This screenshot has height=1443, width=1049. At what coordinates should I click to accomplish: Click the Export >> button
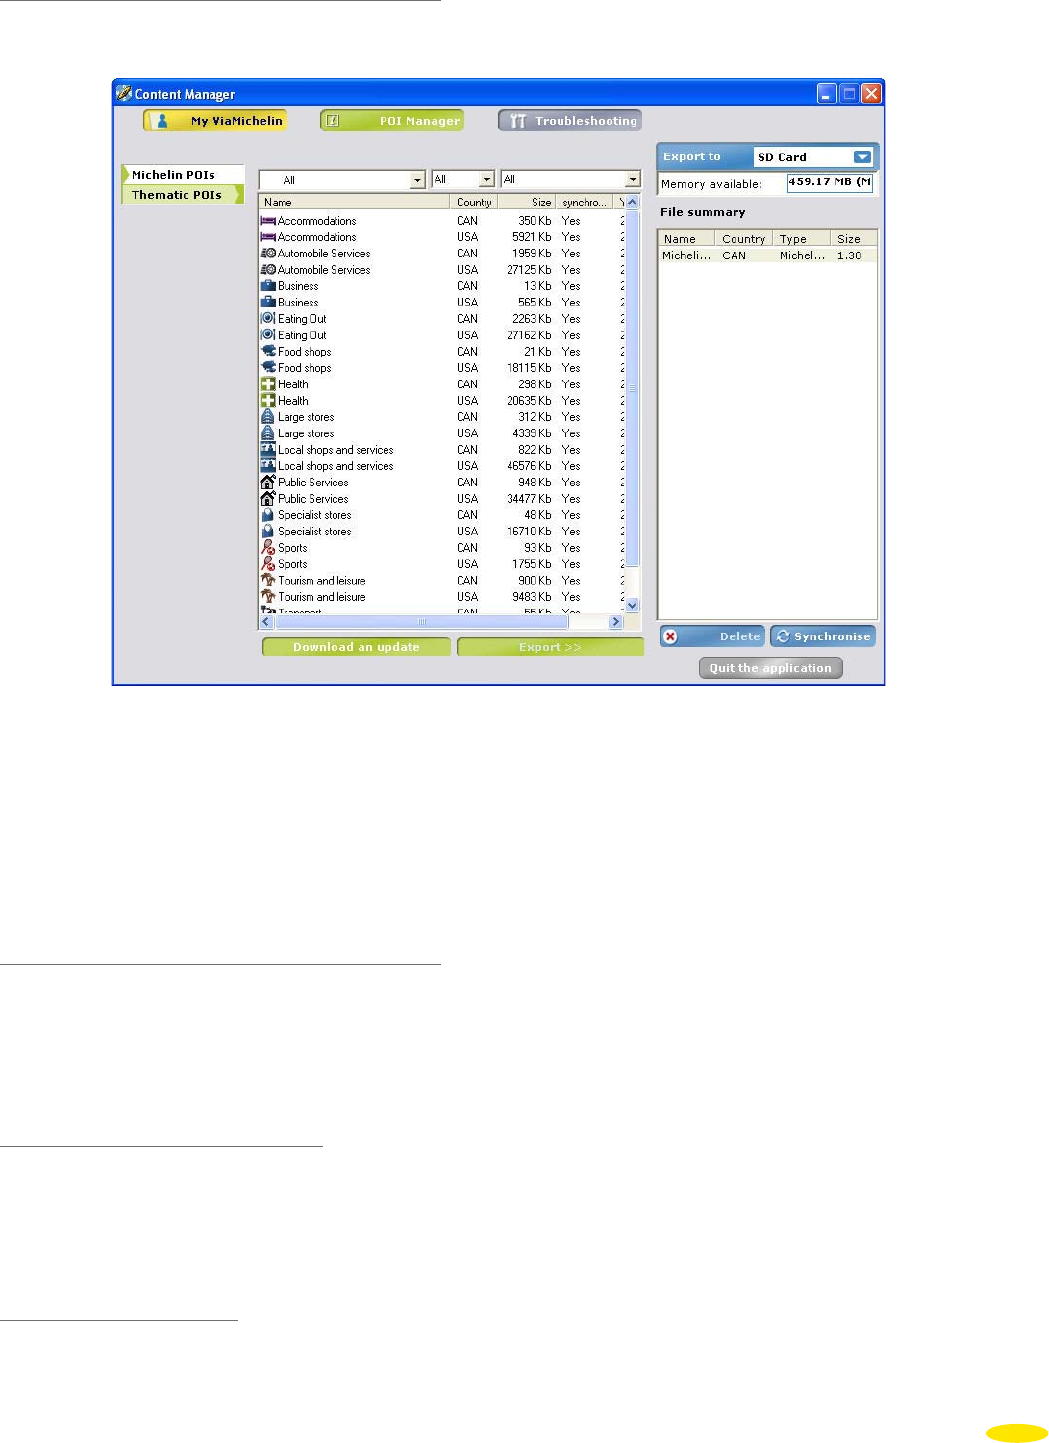pos(550,647)
